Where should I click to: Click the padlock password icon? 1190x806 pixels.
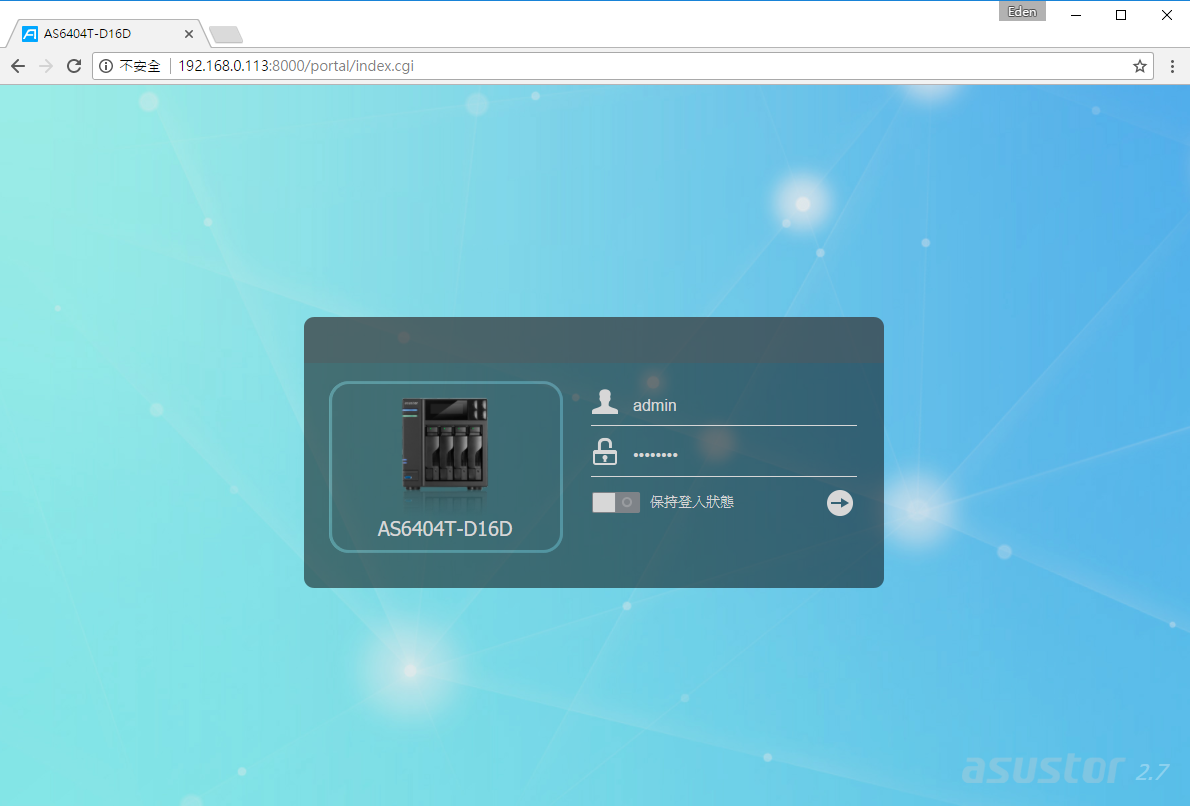604,451
